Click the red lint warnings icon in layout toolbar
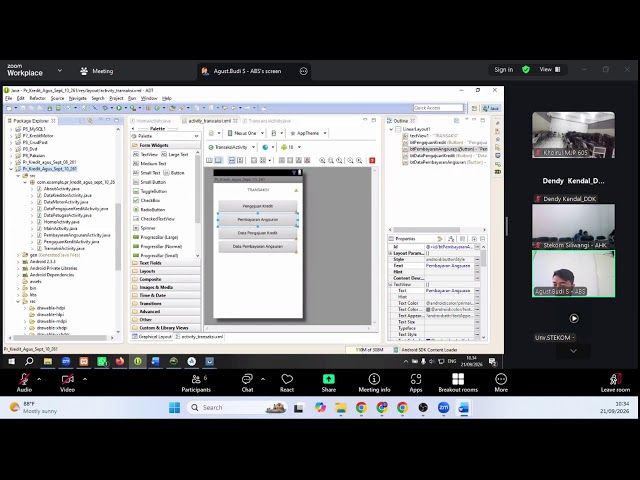This screenshot has width=640, height=480. tap(372, 160)
